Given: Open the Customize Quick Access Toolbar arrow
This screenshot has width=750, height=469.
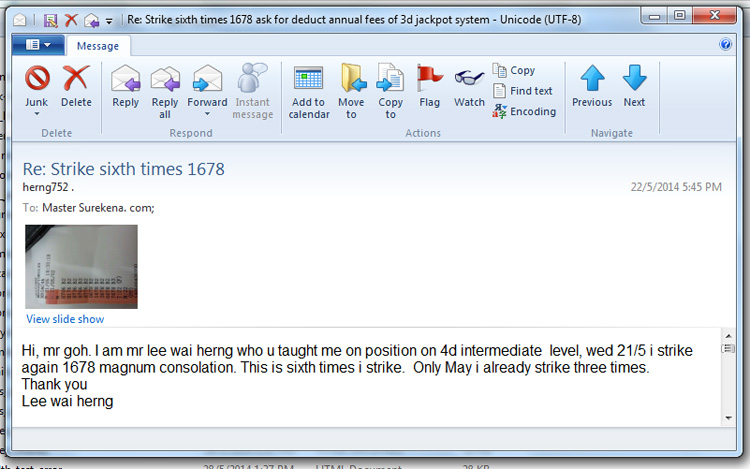Looking at the screenshot, I should (109, 21).
